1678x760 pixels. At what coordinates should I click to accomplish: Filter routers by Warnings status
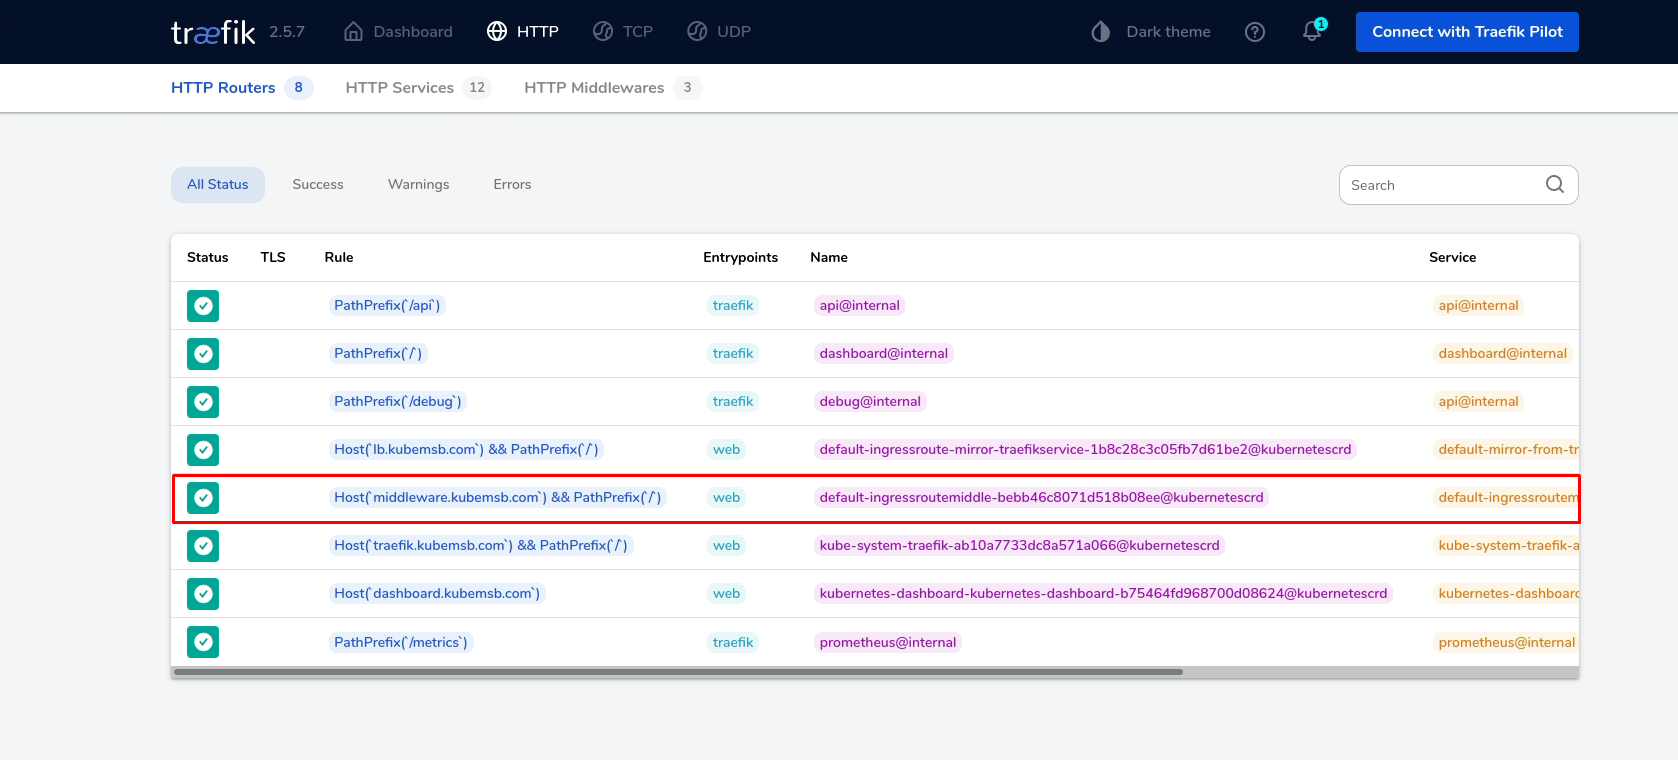click(x=418, y=185)
